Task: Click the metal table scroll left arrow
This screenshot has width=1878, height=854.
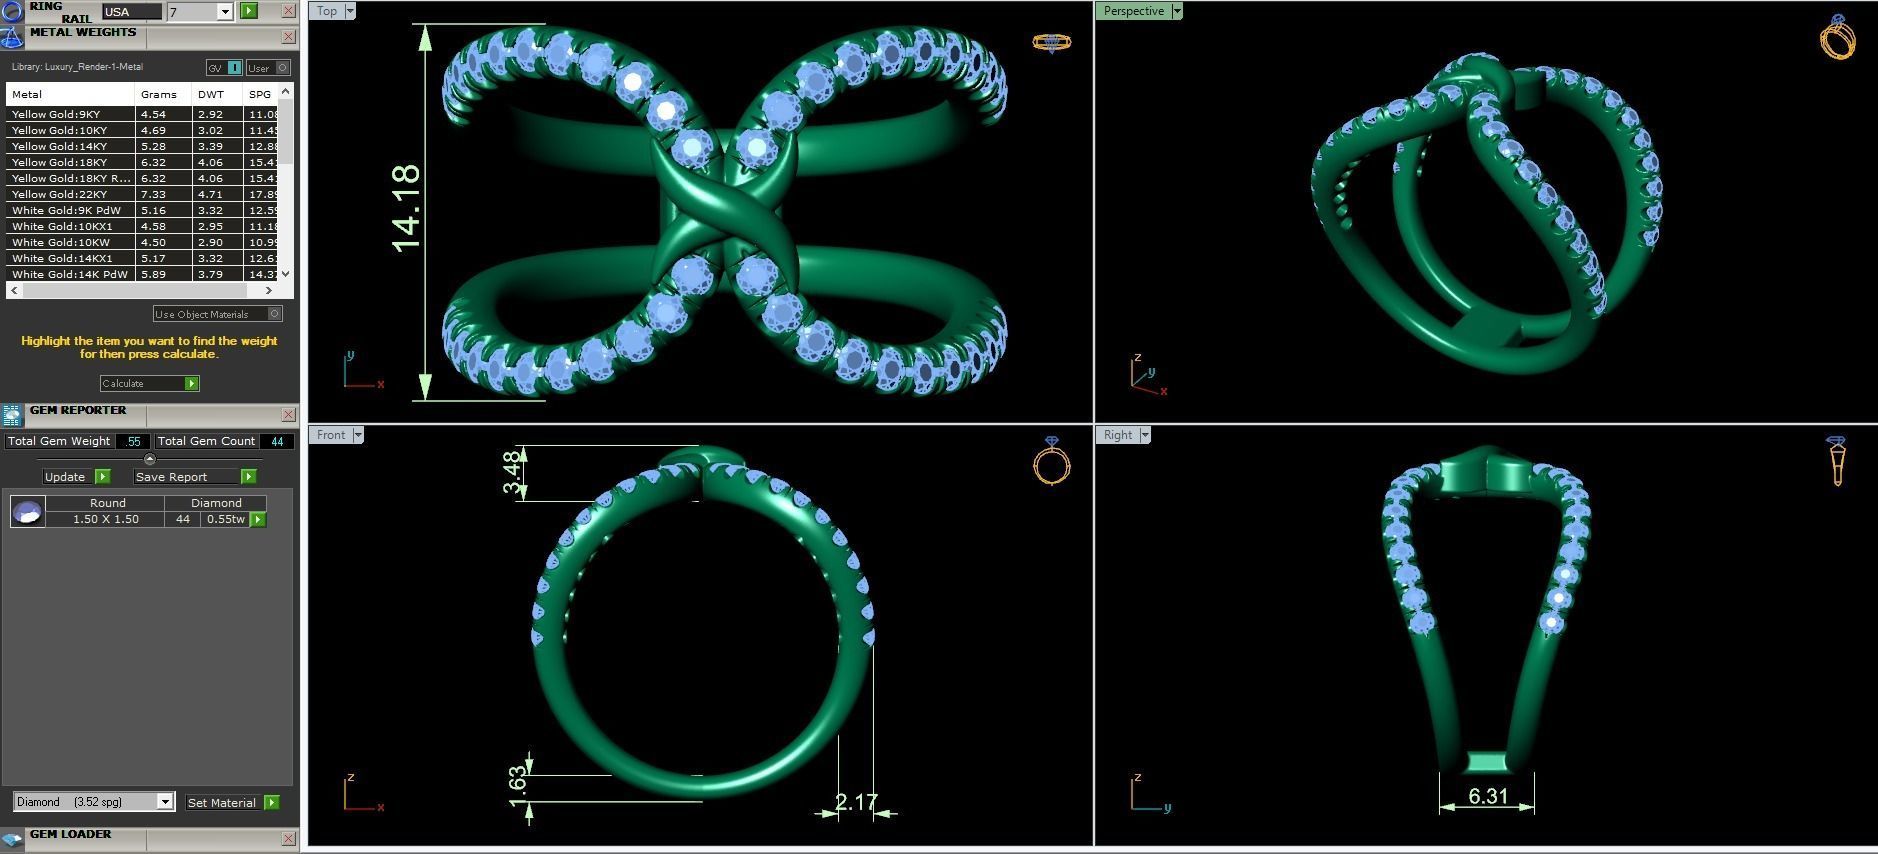Action: [x=13, y=290]
